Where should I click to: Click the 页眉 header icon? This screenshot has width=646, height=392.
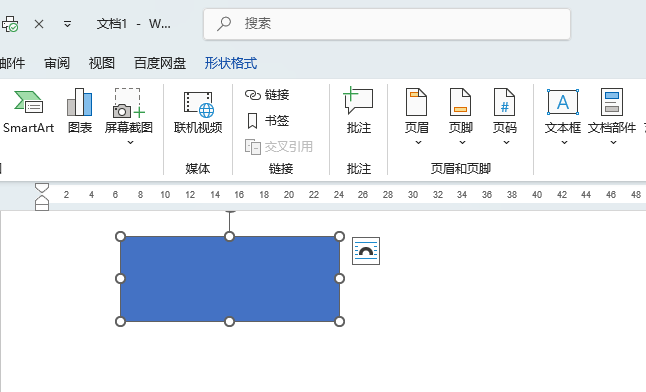point(417,102)
